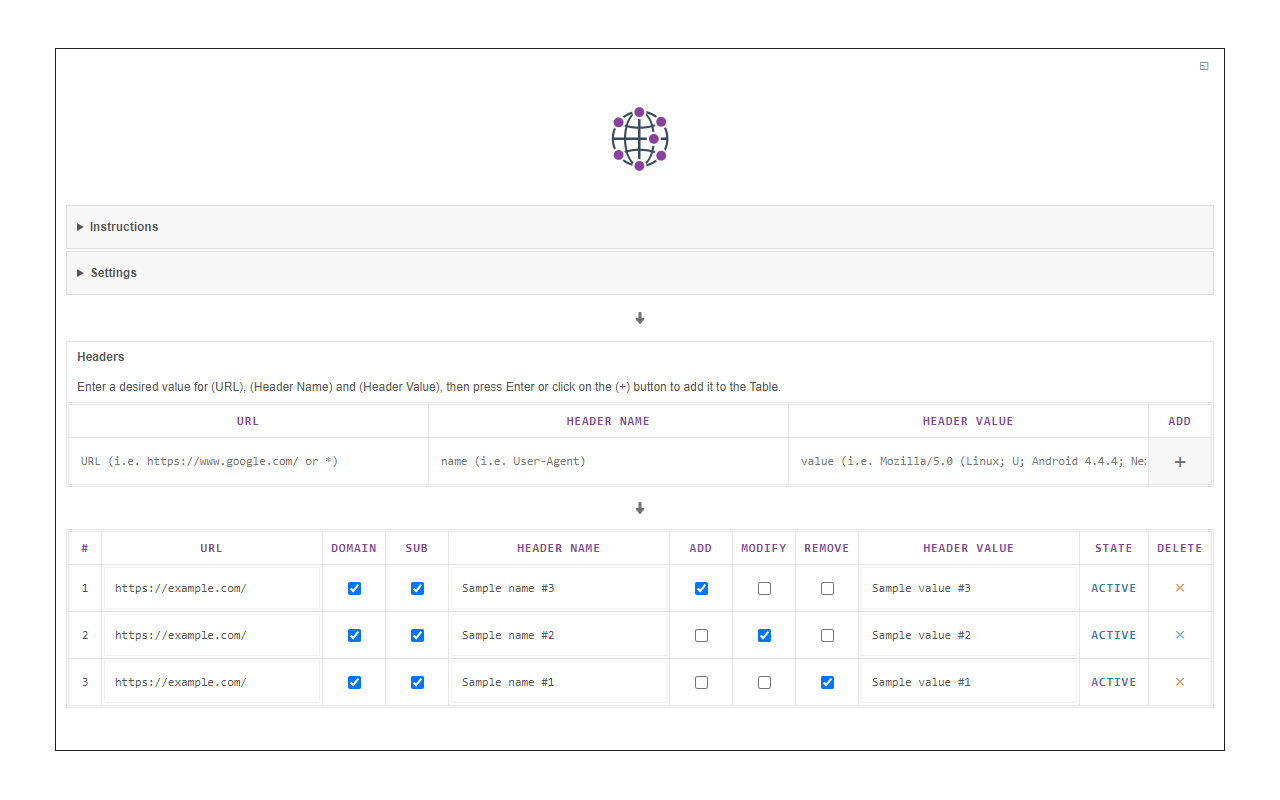The image size is (1280, 800).
Task: Disable ADD for "Sample name #3"
Action: click(x=700, y=588)
